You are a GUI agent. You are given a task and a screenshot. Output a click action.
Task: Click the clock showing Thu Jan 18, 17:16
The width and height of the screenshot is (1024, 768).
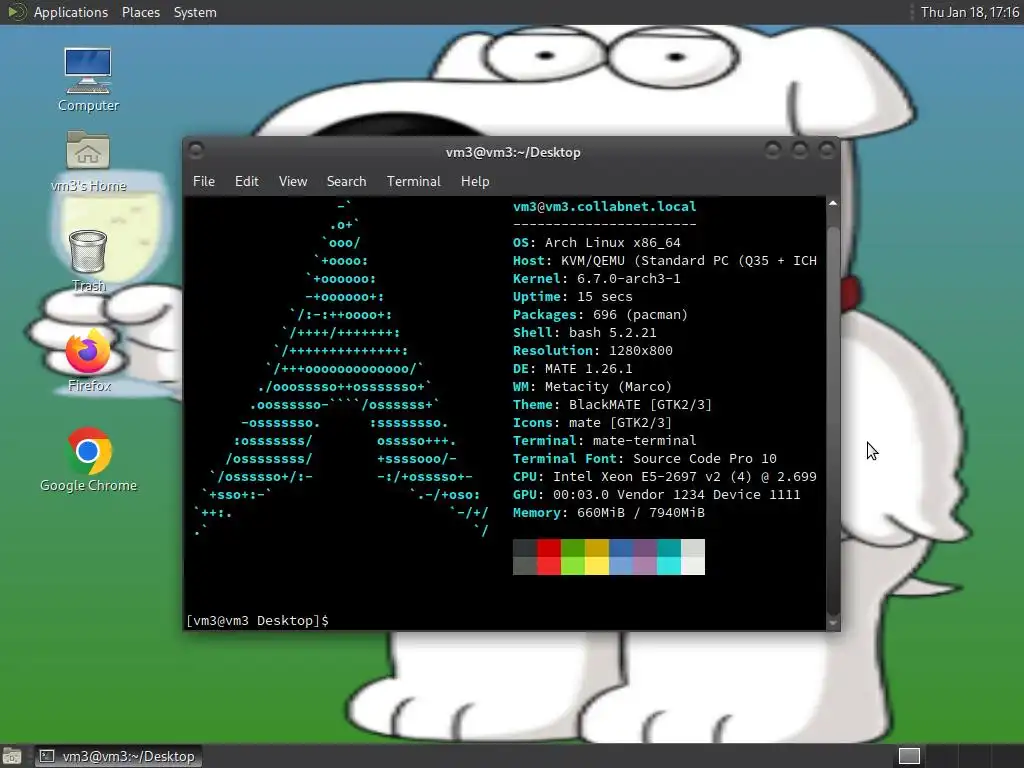[970, 12]
